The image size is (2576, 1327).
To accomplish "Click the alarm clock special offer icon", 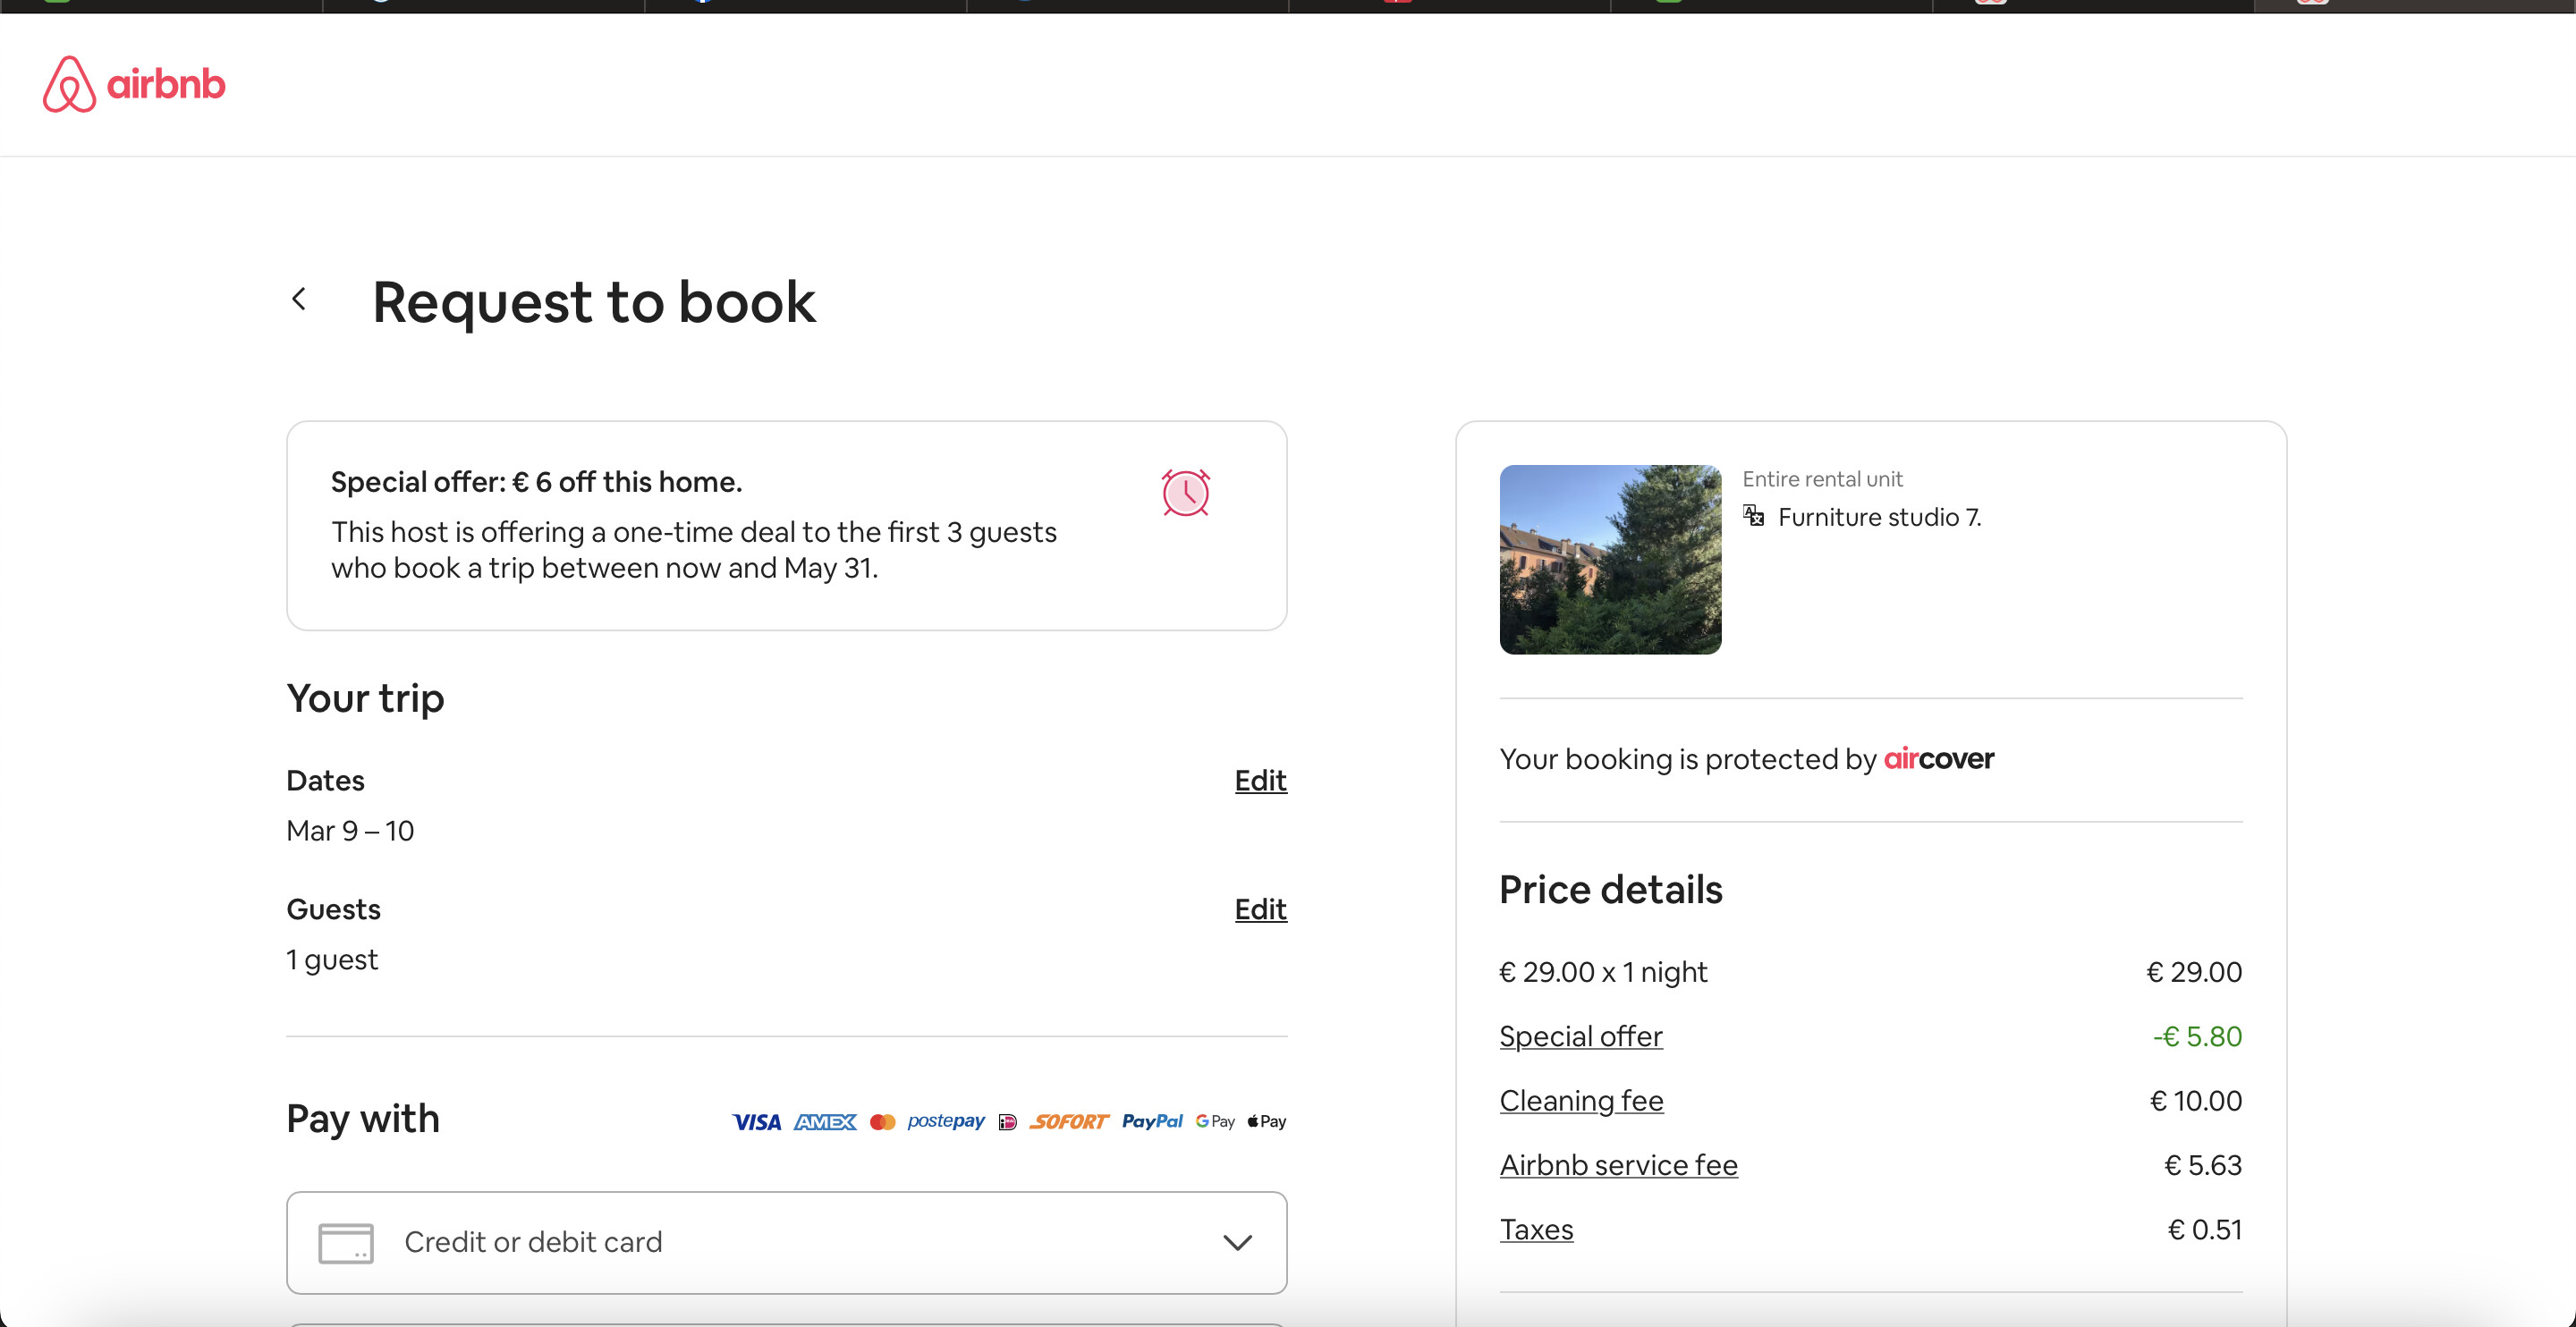I will [1185, 493].
